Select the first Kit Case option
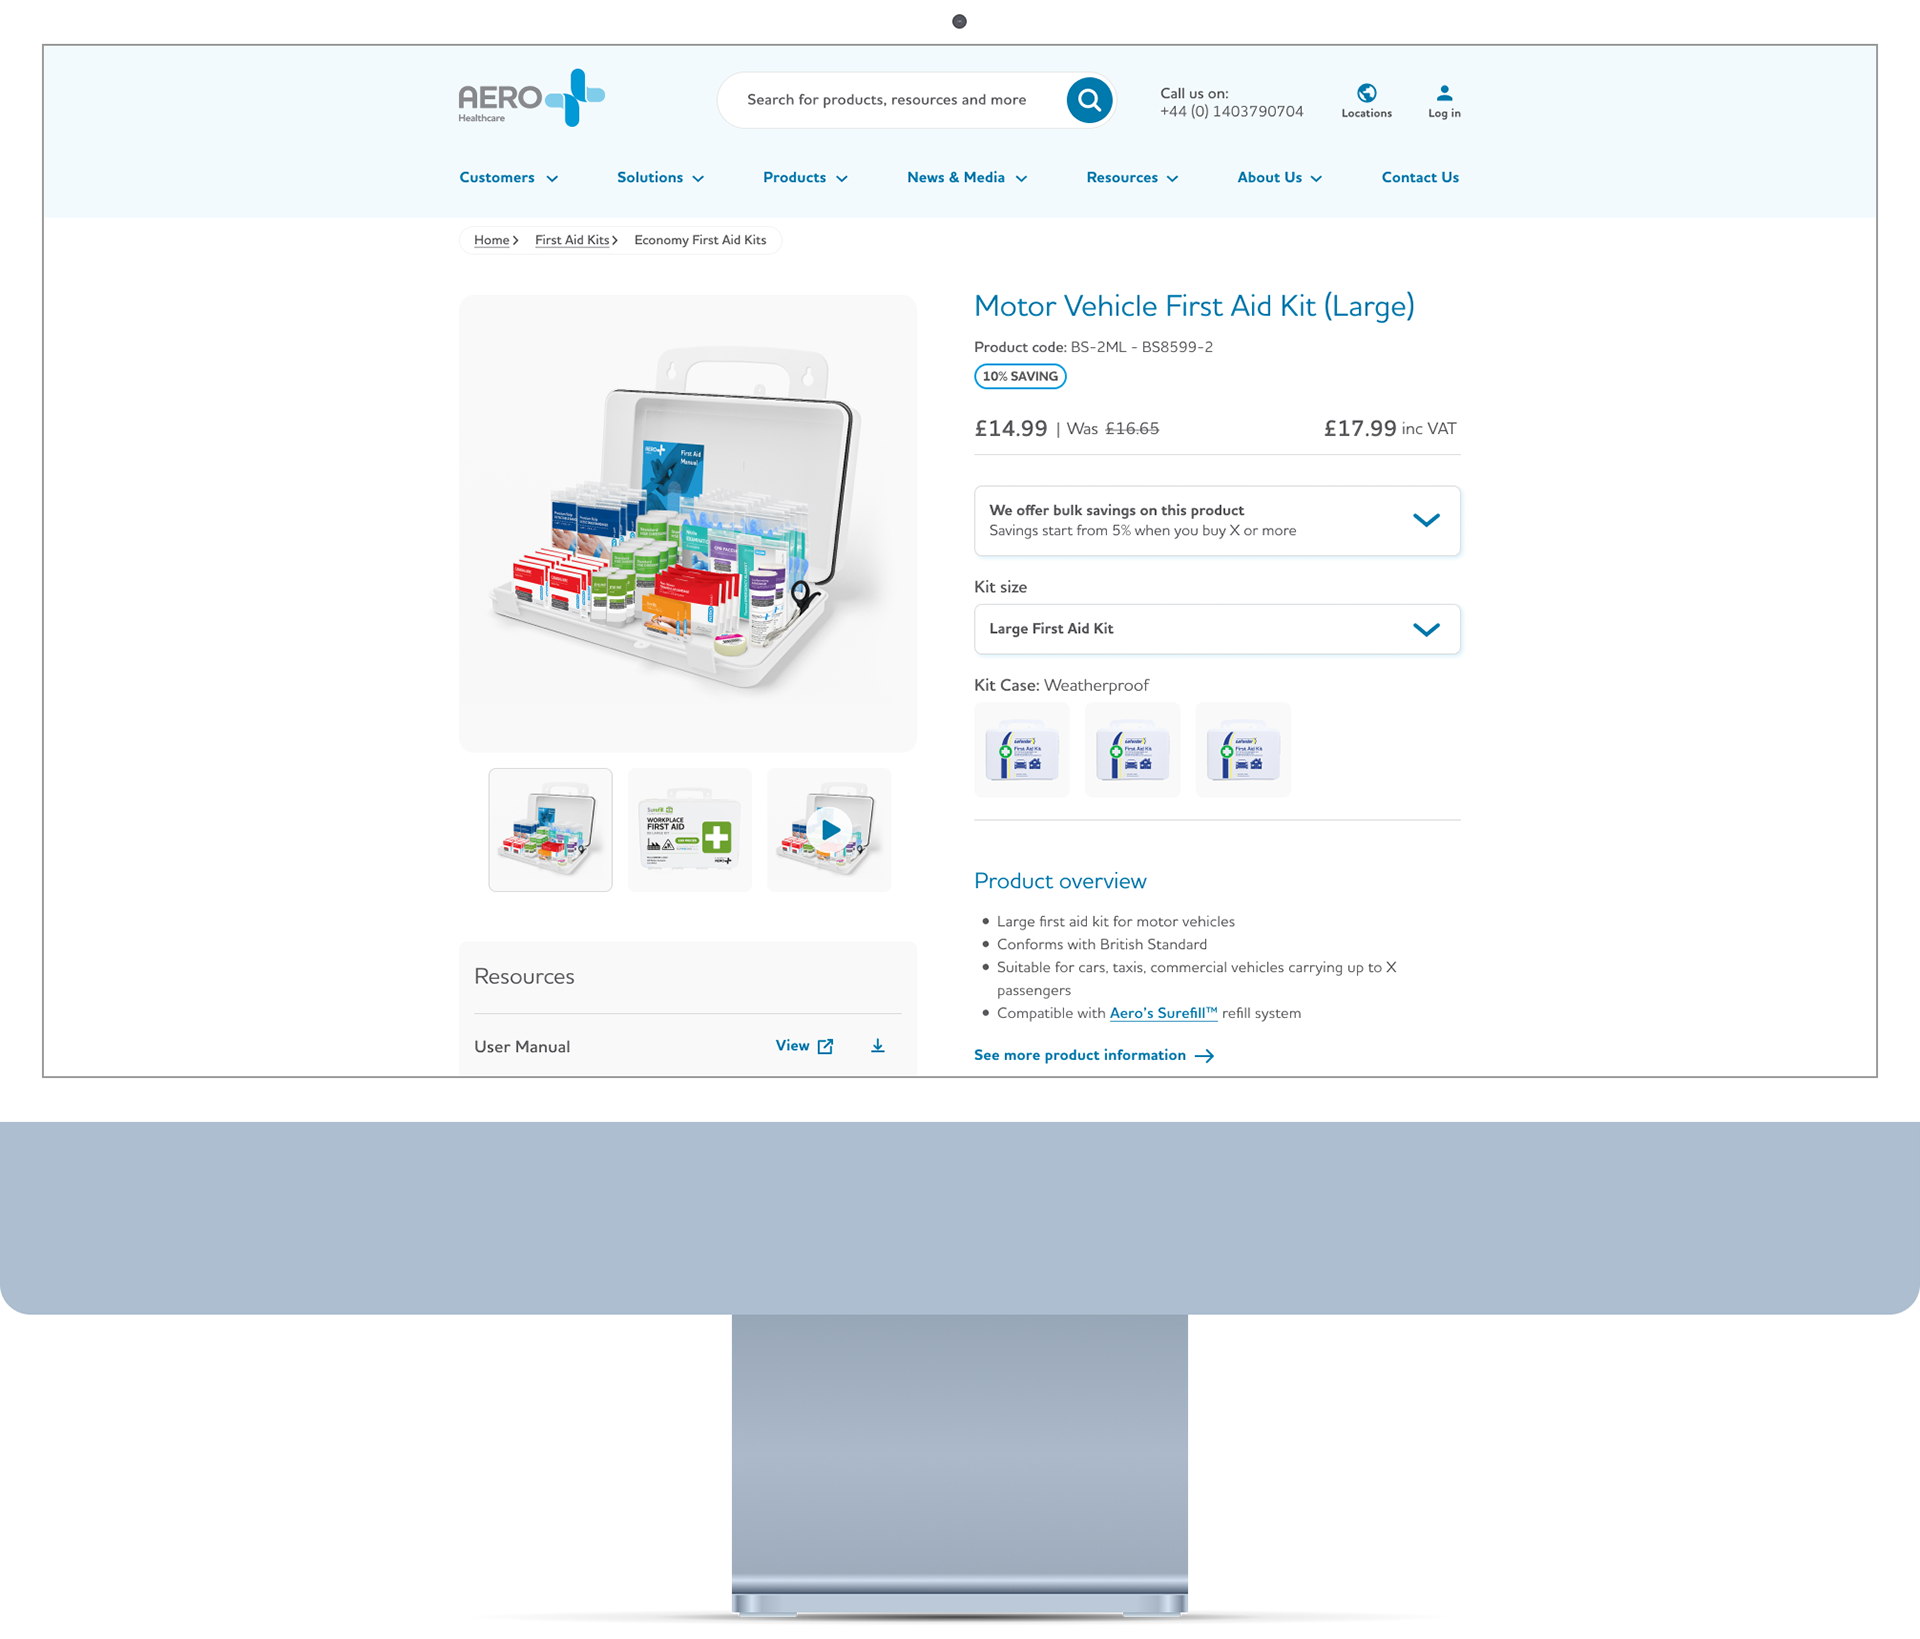Image resolution: width=1920 pixels, height=1639 pixels. click(1021, 750)
